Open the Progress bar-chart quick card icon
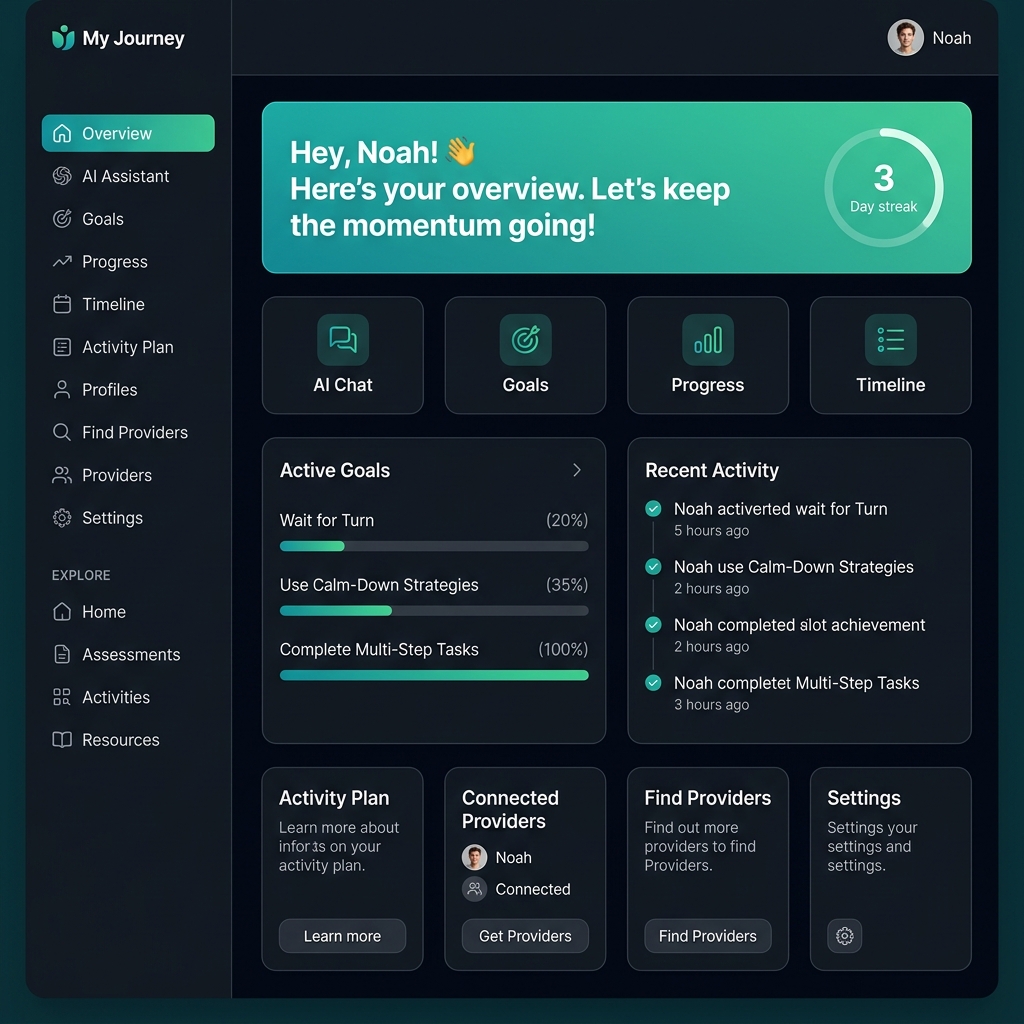Viewport: 1024px width, 1024px height. tap(707, 338)
